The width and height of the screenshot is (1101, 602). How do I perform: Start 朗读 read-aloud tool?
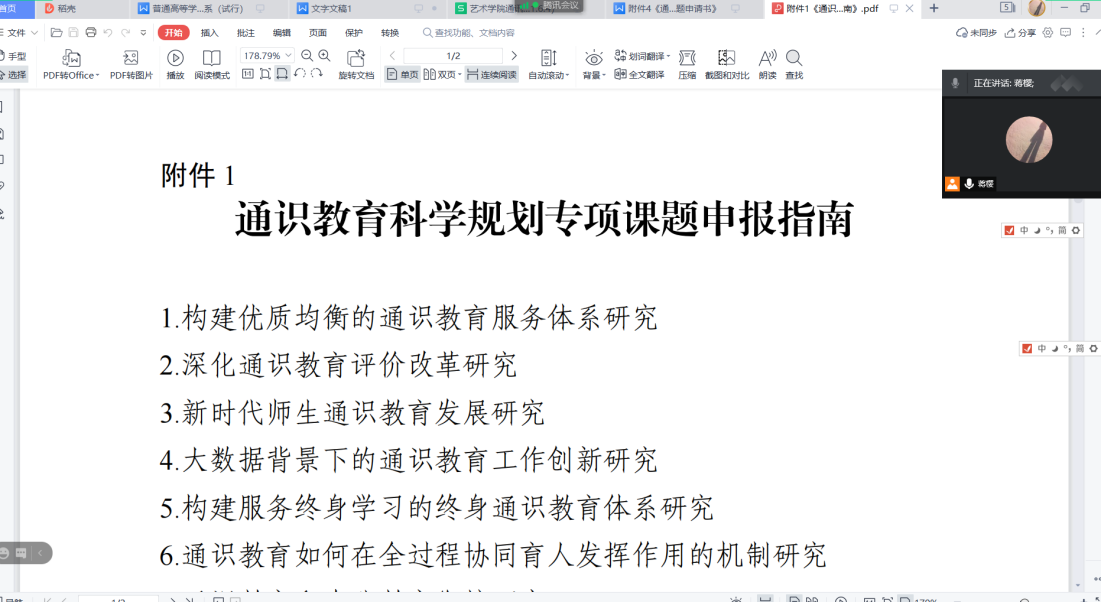coord(767,58)
